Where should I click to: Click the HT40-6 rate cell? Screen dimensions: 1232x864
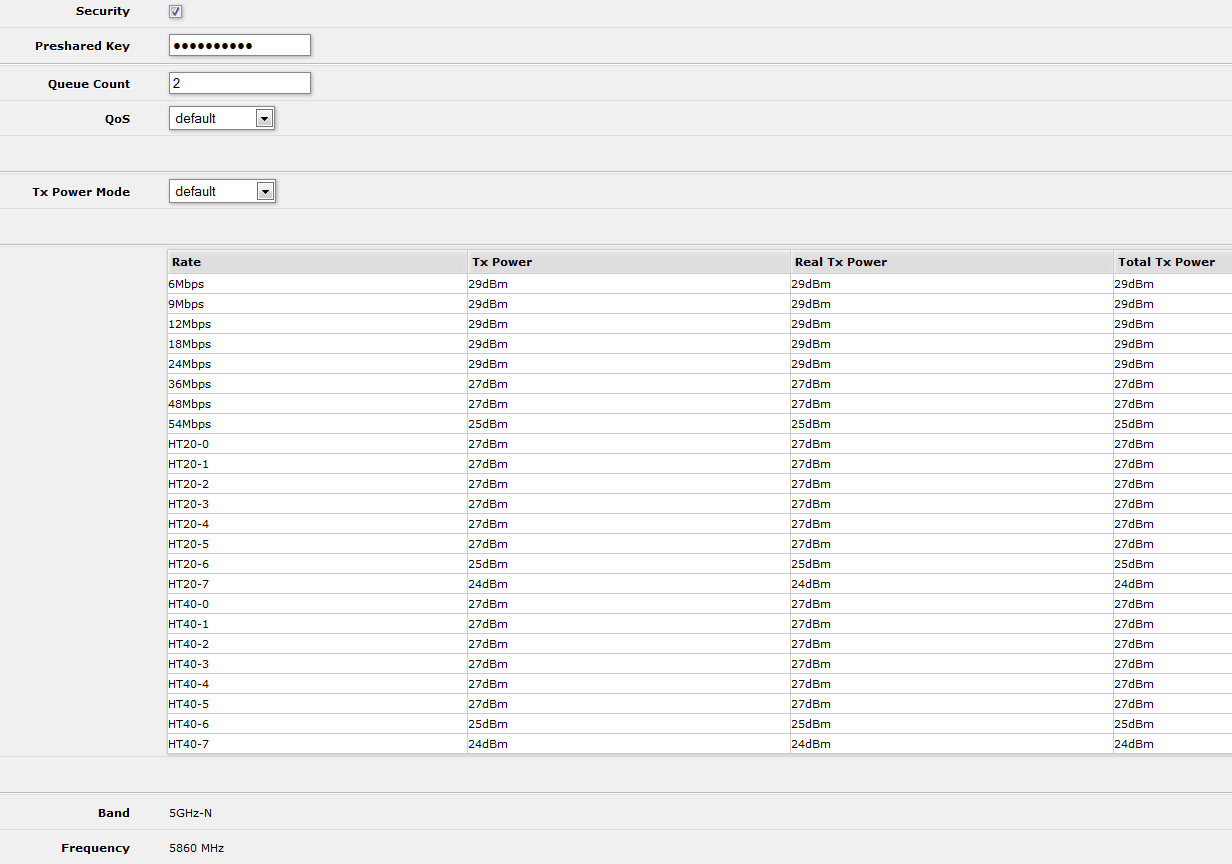coord(317,724)
